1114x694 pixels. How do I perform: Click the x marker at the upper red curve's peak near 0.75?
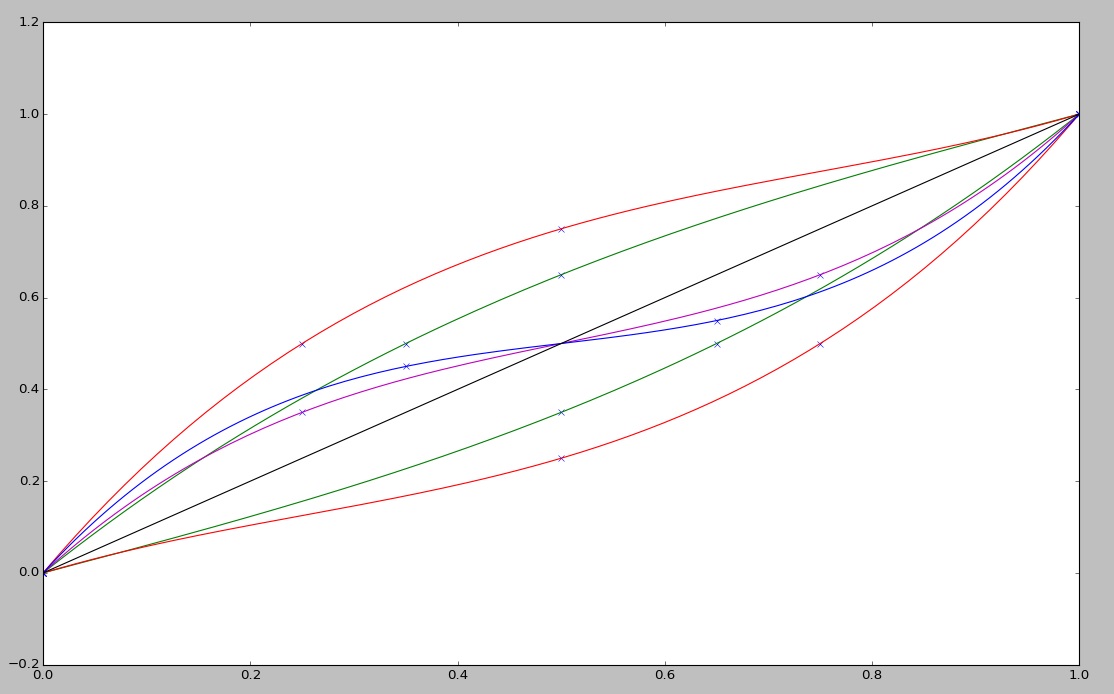(x=561, y=229)
